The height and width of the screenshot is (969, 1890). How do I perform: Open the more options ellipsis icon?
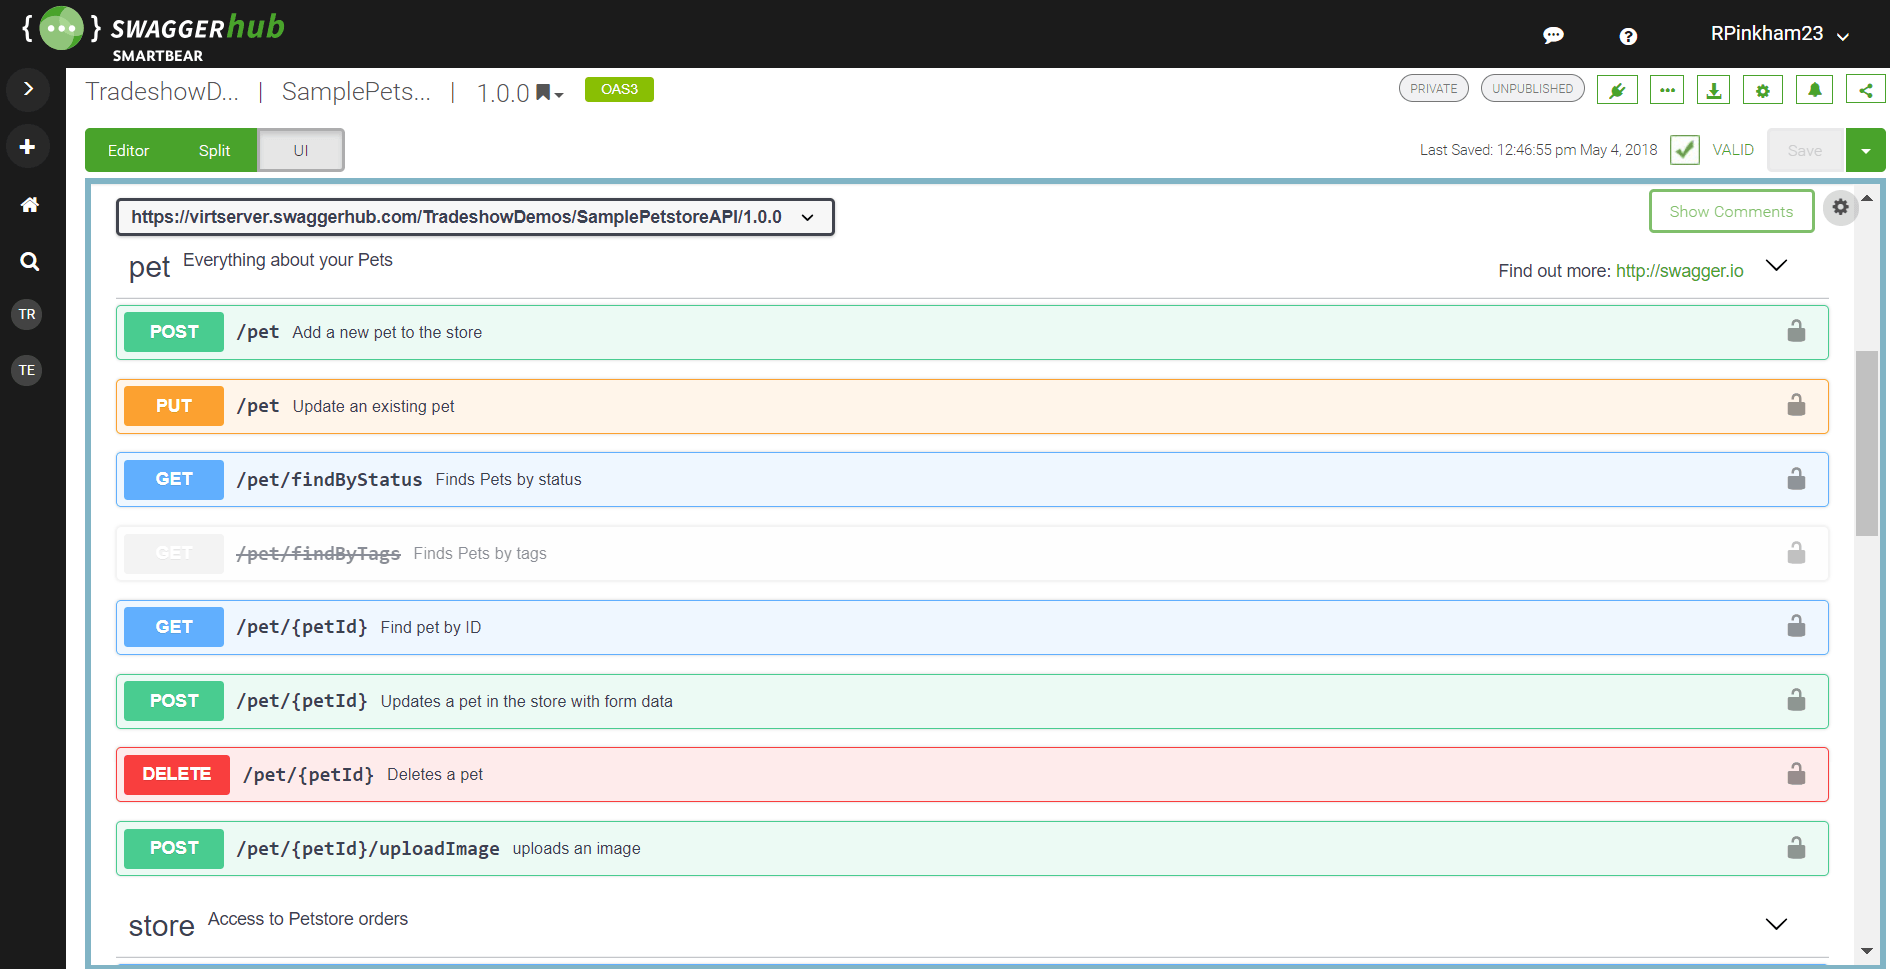[x=1666, y=89]
